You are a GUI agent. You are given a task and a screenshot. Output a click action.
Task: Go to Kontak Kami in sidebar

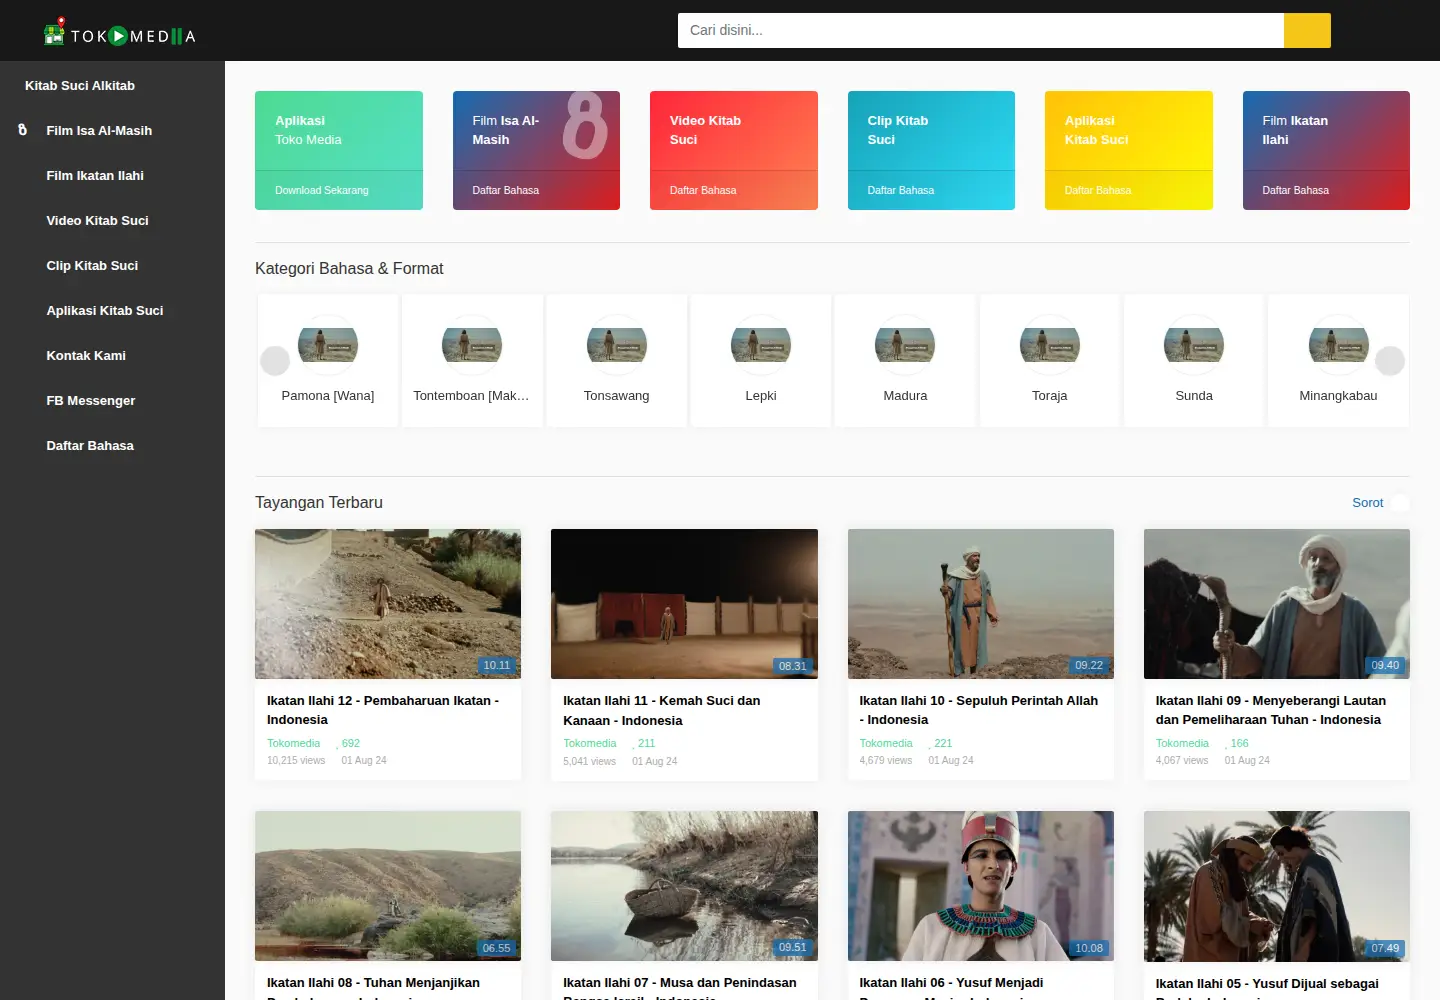click(x=86, y=355)
